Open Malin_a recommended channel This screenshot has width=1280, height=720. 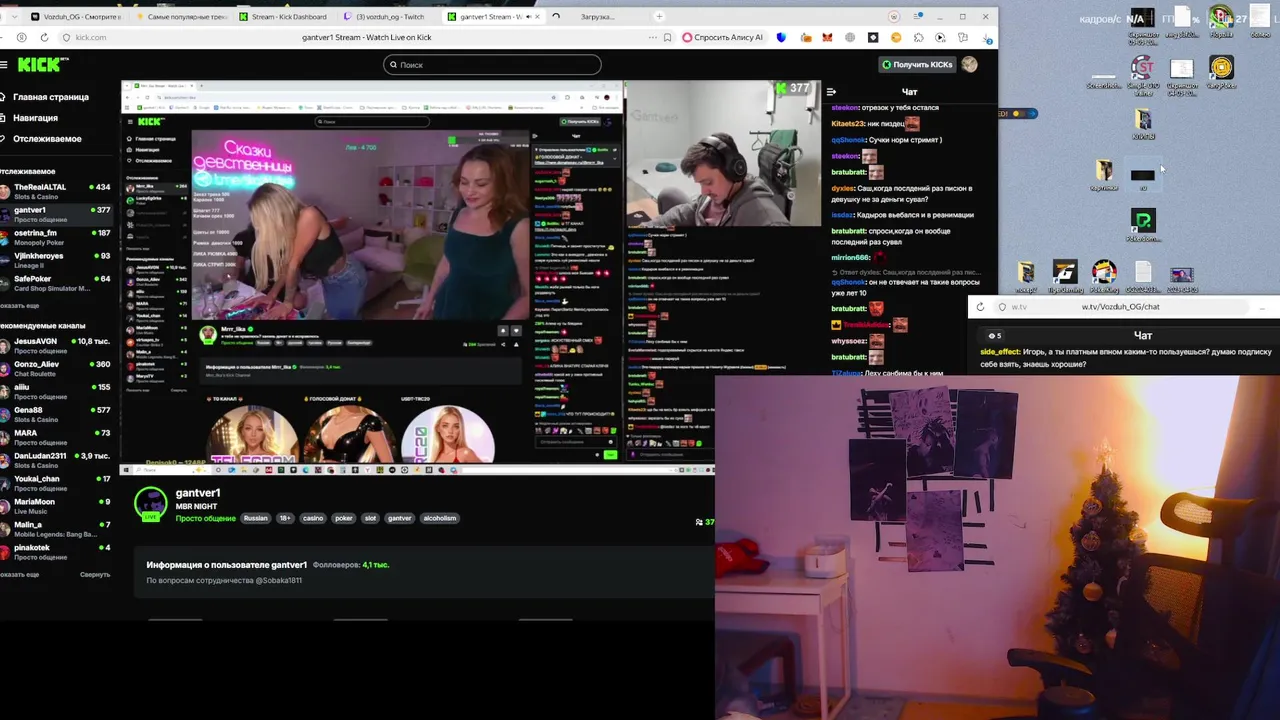click(x=56, y=529)
